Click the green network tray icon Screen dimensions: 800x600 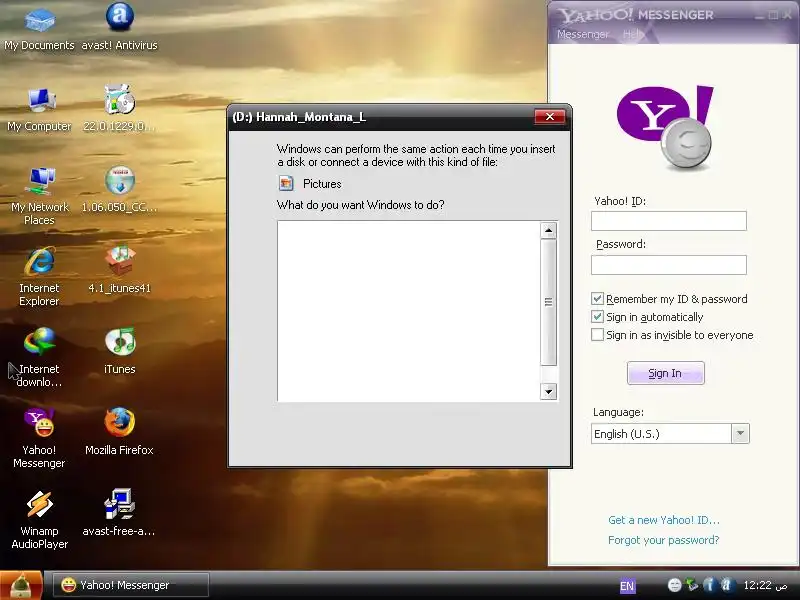coord(692,585)
